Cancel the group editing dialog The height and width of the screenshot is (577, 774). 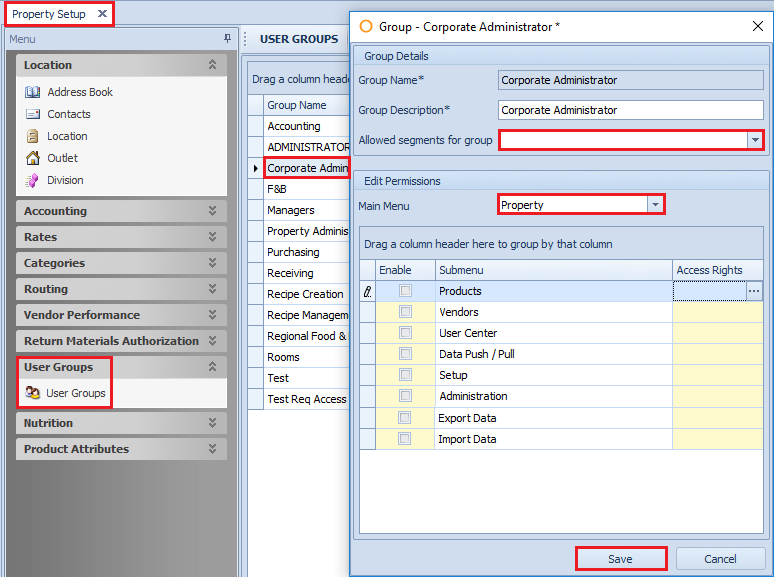(720, 559)
